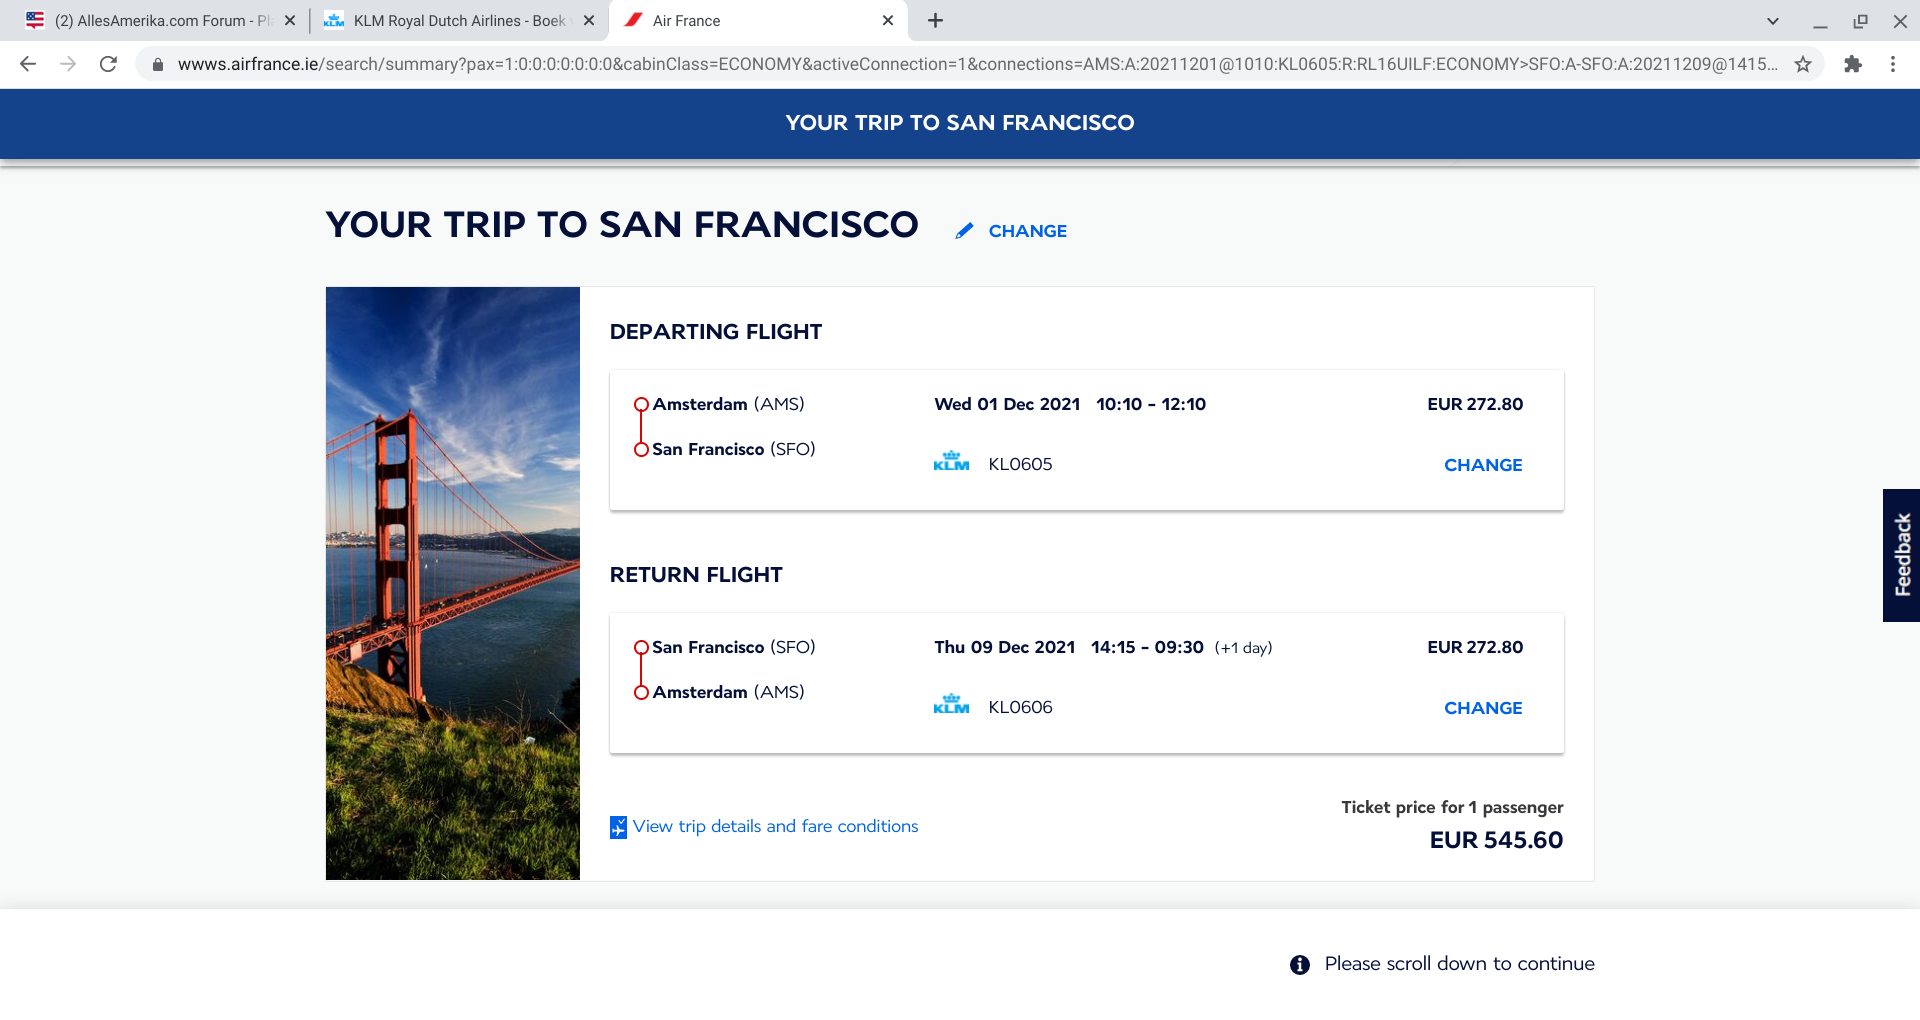The width and height of the screenshot is (1920, 1020).
Task: View the site padlock security info
Action: (157, 64)
